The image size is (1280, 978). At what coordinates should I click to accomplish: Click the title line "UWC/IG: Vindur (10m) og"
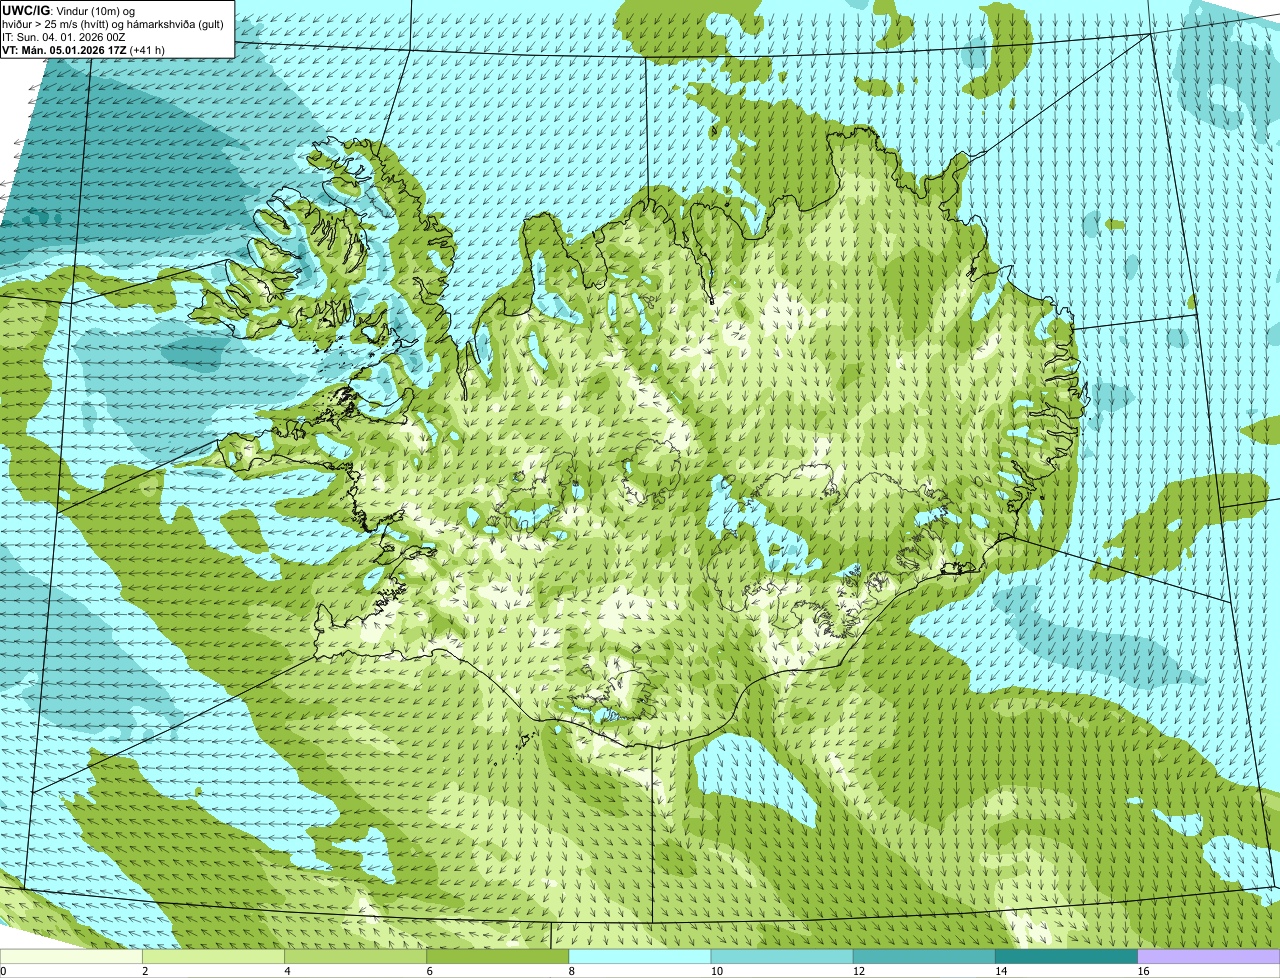click(x=69, y=10)
